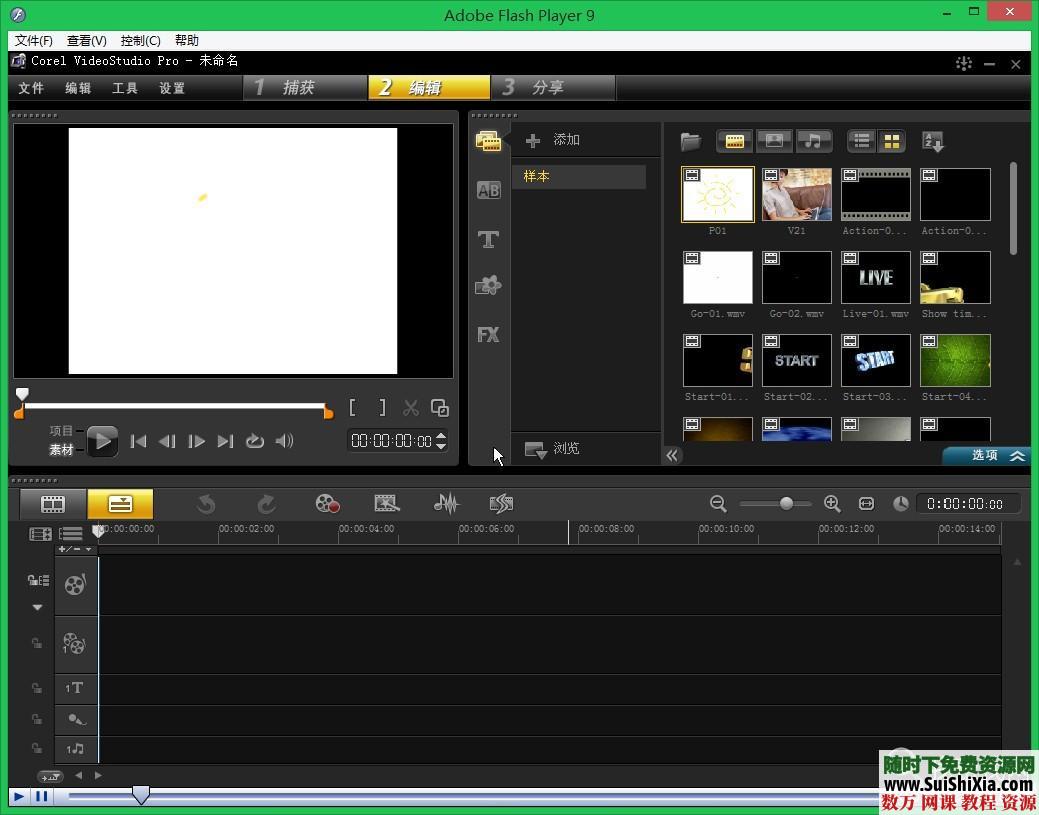Open the Transitions library (AB icon)

point(488,190)
